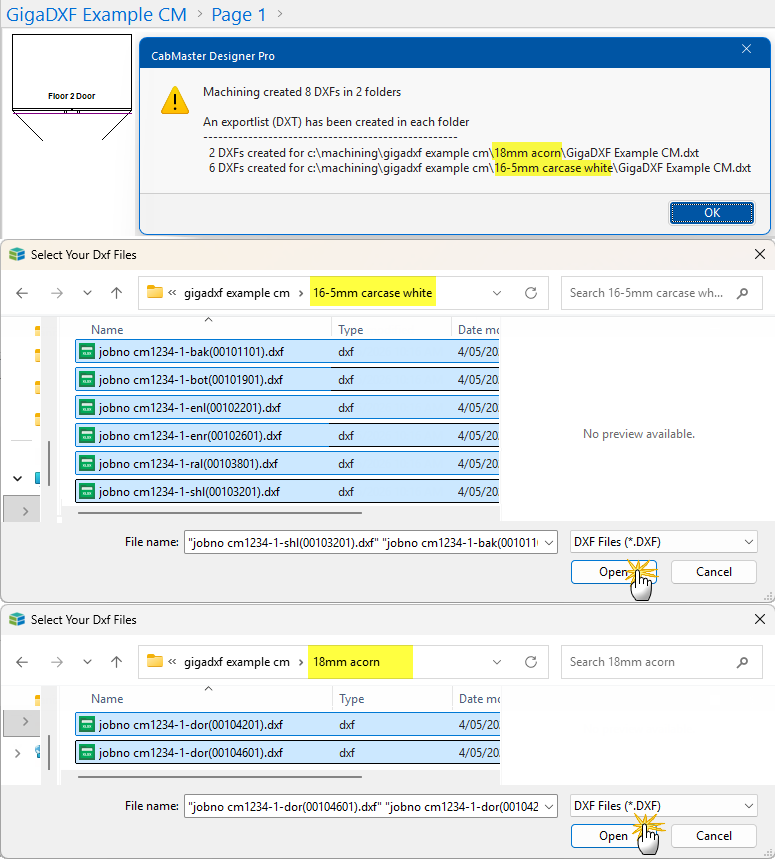Image resolution: width=775 pixels, height=859 pixels.
Task: Go forward in the 18mm acorn dialog
Action: click(56, 662)
